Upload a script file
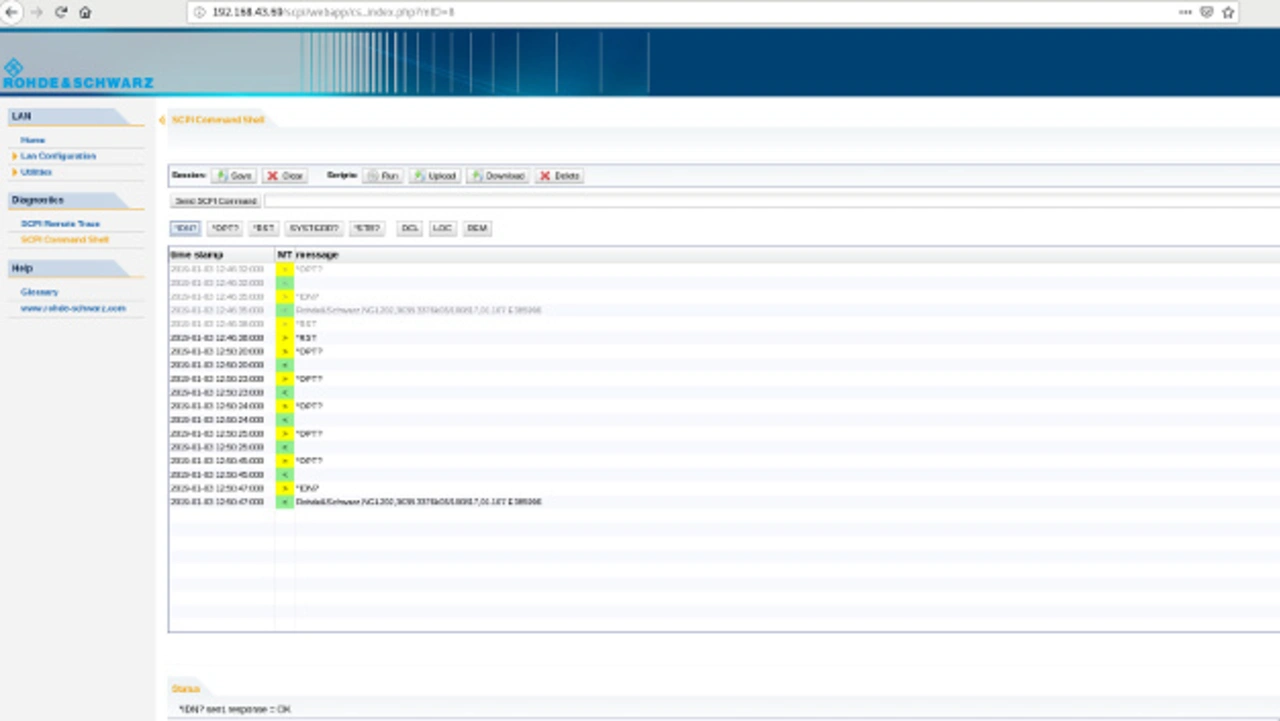Viewport: 1280px width, 721px height. click(x=435, y=176)
